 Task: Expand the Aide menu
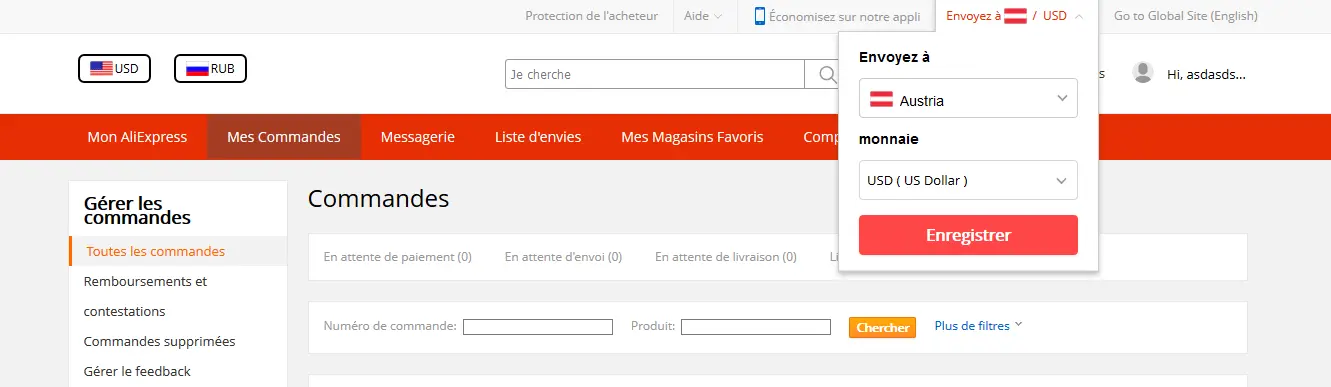(703, 16)
